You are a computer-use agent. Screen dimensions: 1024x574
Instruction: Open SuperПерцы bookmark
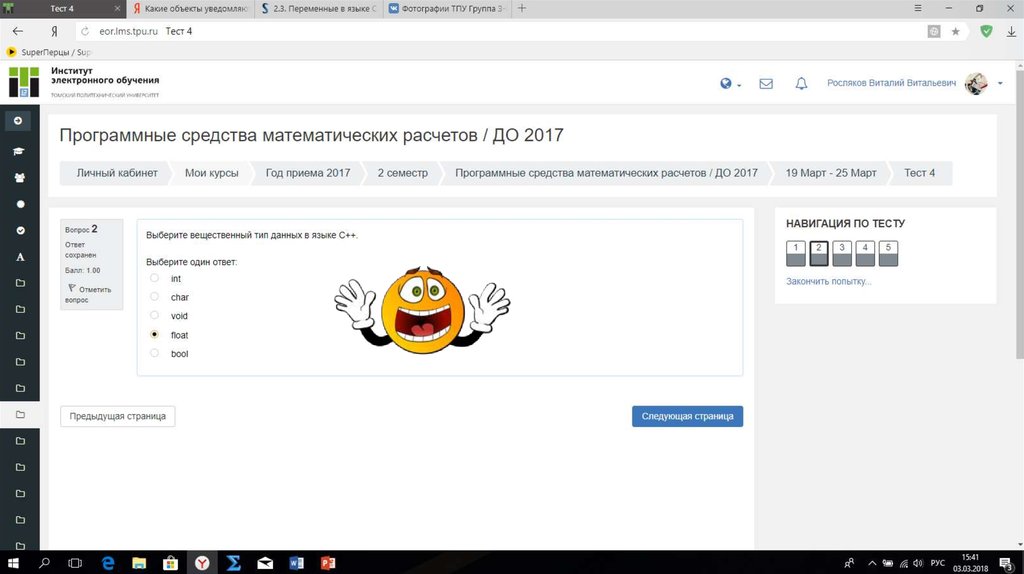coord(49,52)
